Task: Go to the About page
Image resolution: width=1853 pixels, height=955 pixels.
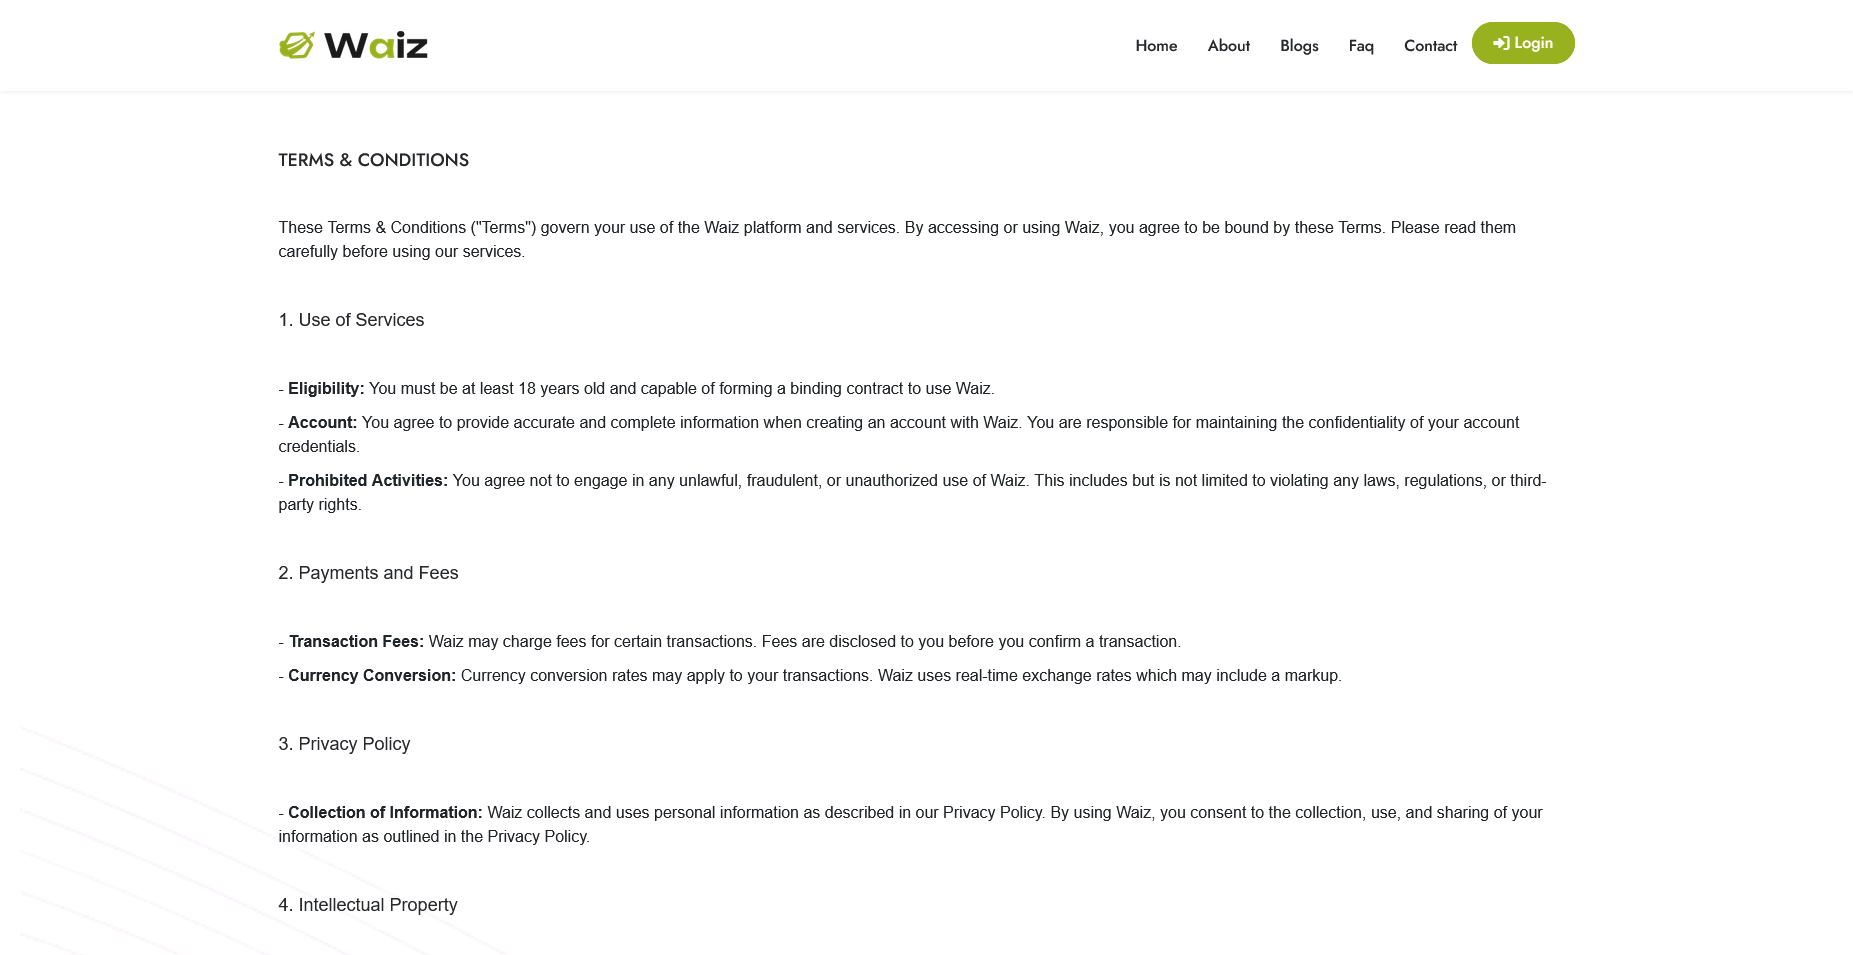Action: [x=1228, y=46]
